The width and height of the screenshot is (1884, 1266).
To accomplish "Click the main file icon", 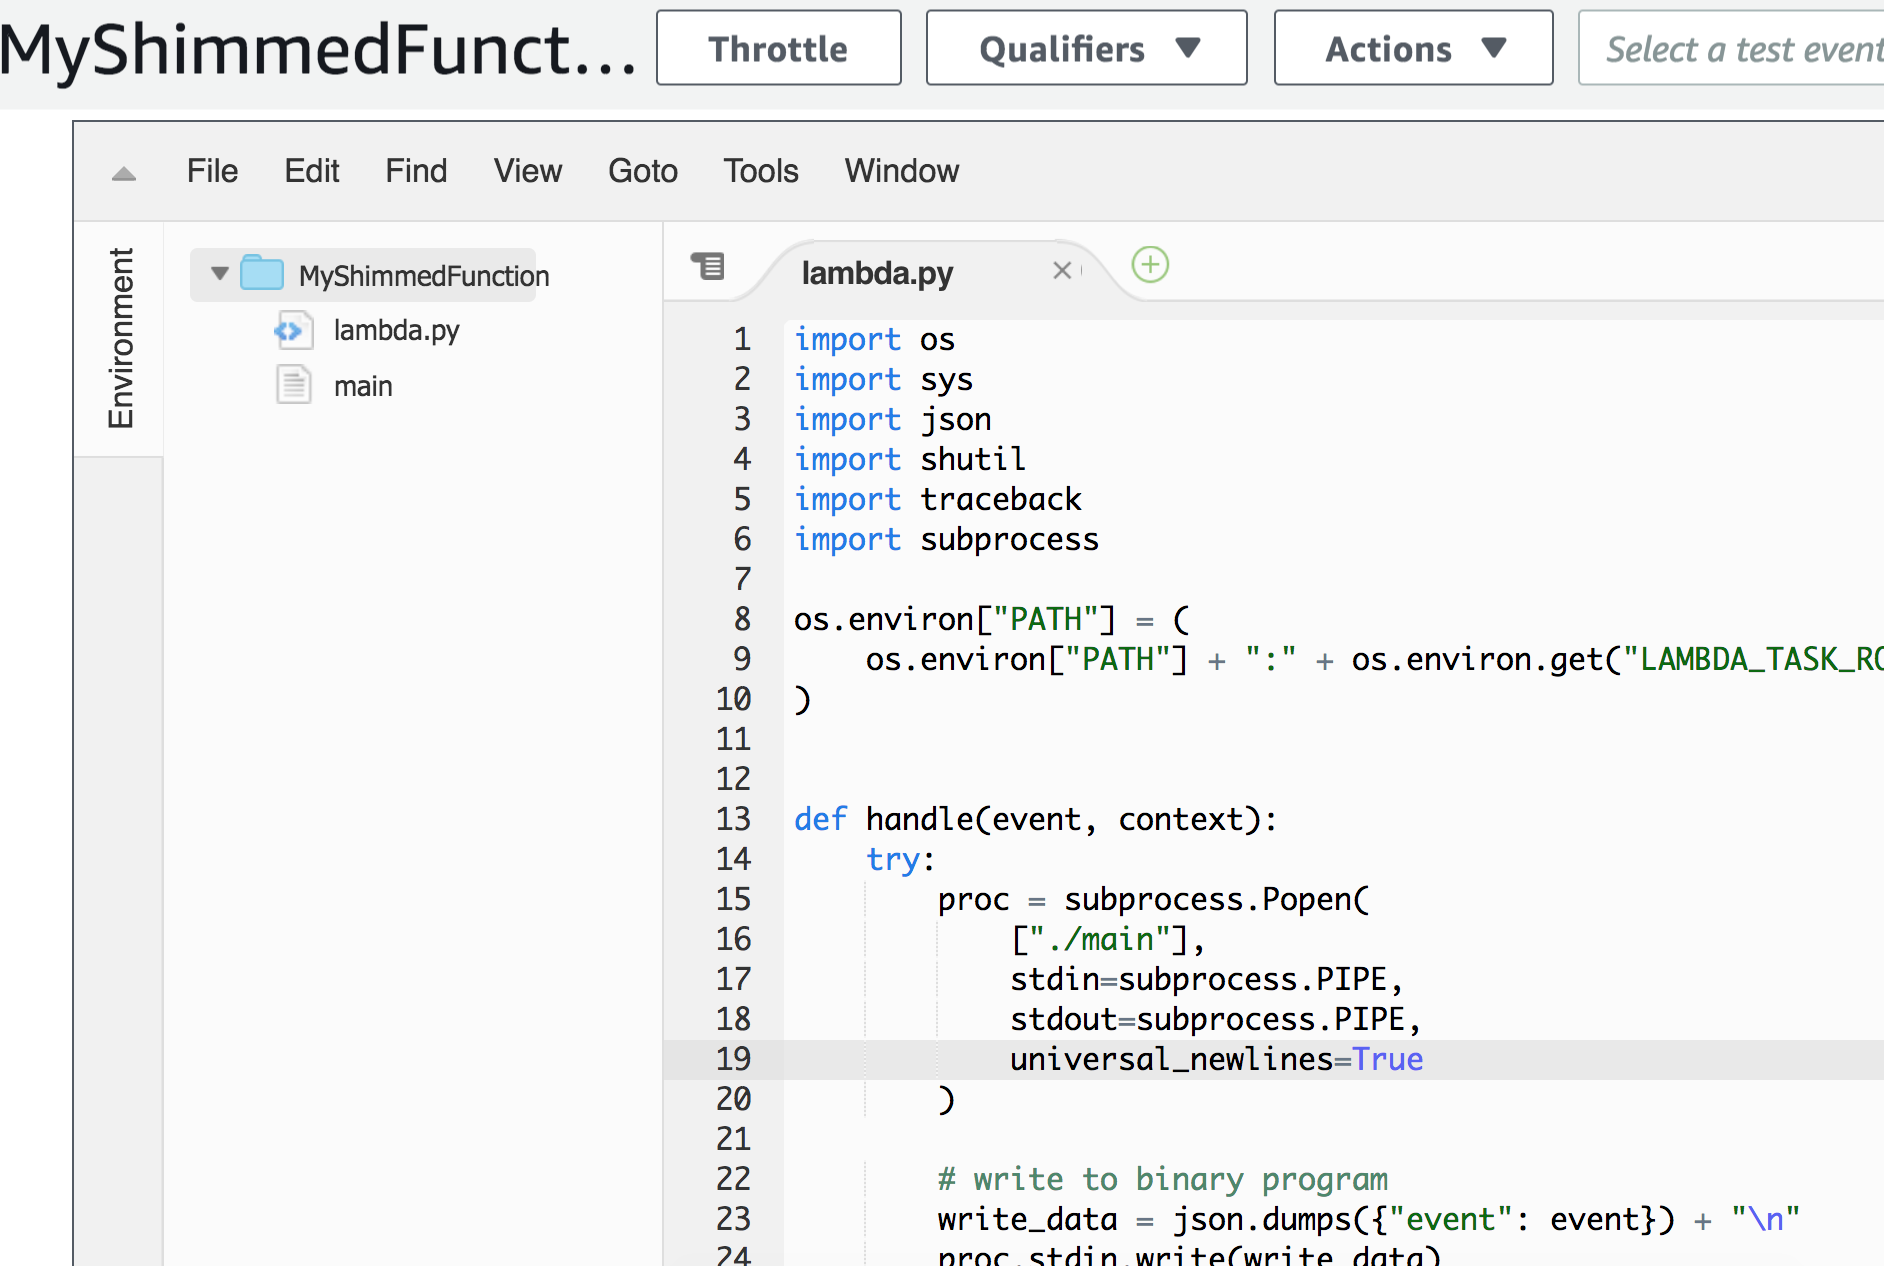I will (x=293, y=385).
